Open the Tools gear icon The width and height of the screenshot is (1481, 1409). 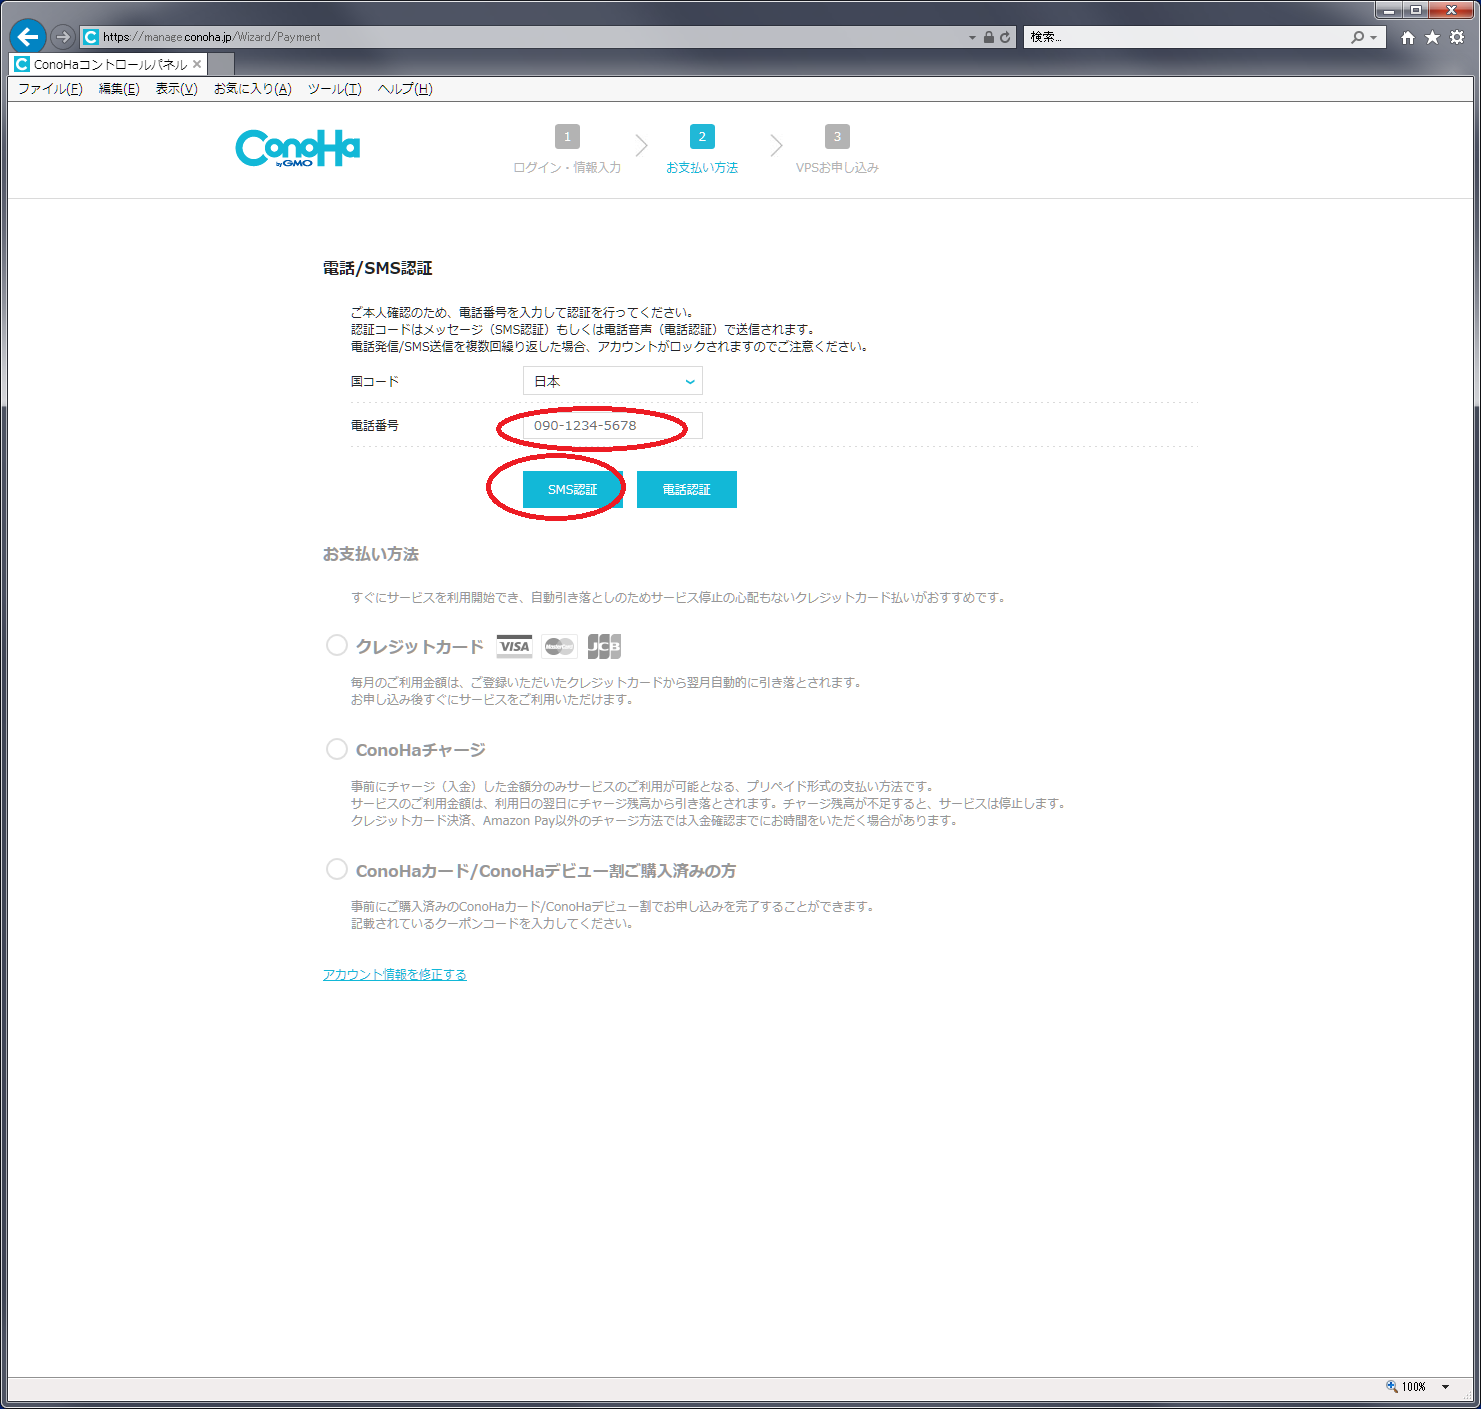[1457, 37]
